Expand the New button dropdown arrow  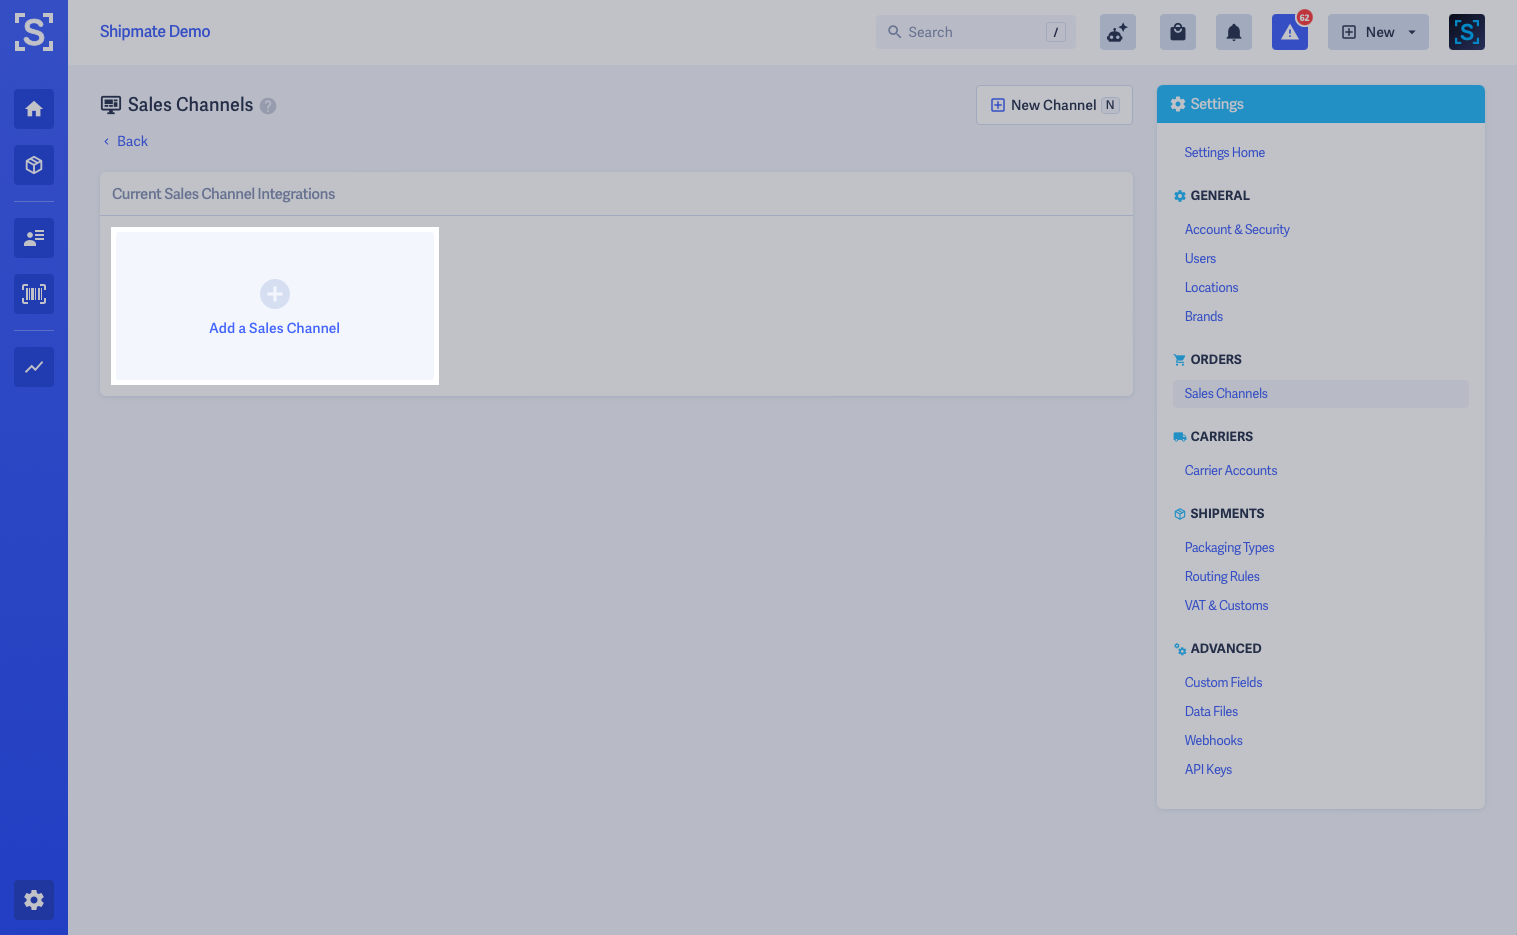(x=1410, y=31)
